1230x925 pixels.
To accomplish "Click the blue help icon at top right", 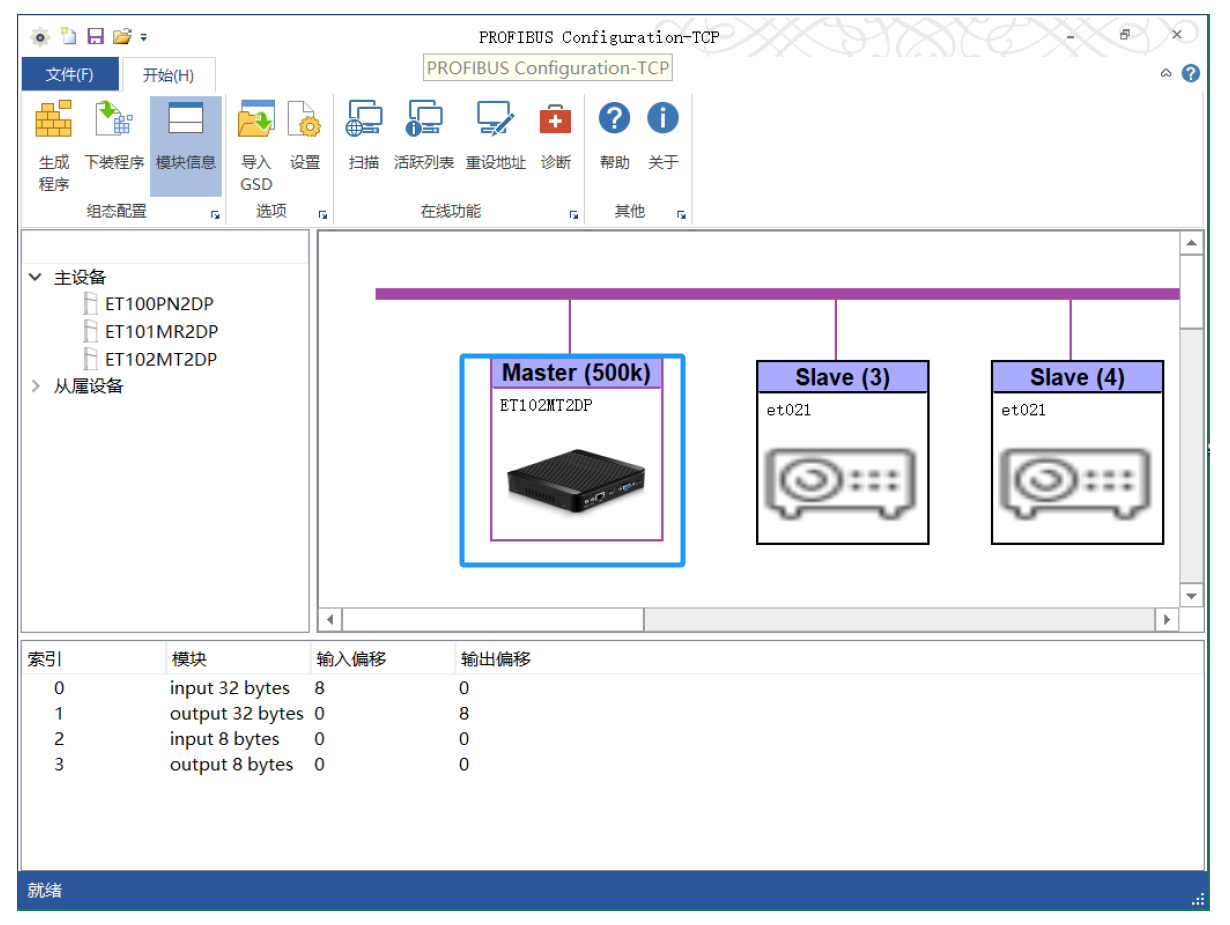I will [1190, 73].
